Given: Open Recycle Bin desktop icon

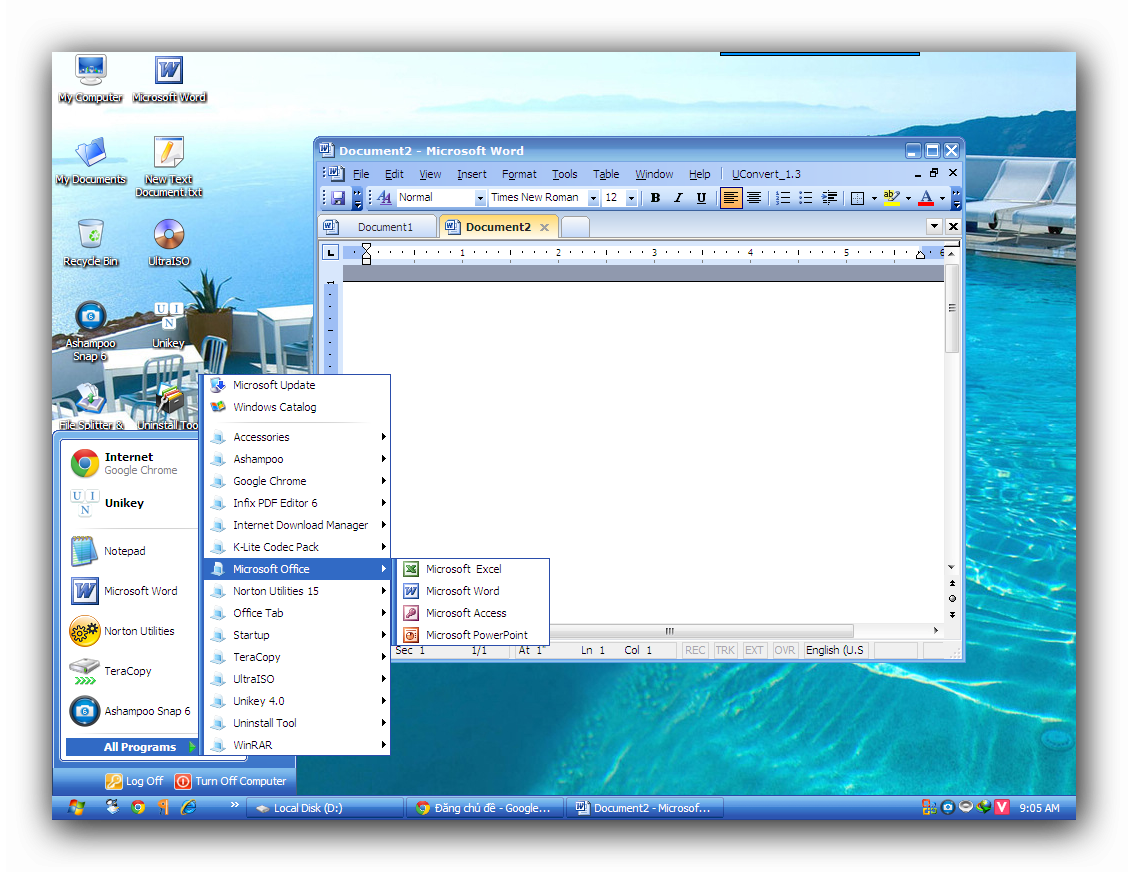Looking at the screenshot, I should tap(91, 242).
